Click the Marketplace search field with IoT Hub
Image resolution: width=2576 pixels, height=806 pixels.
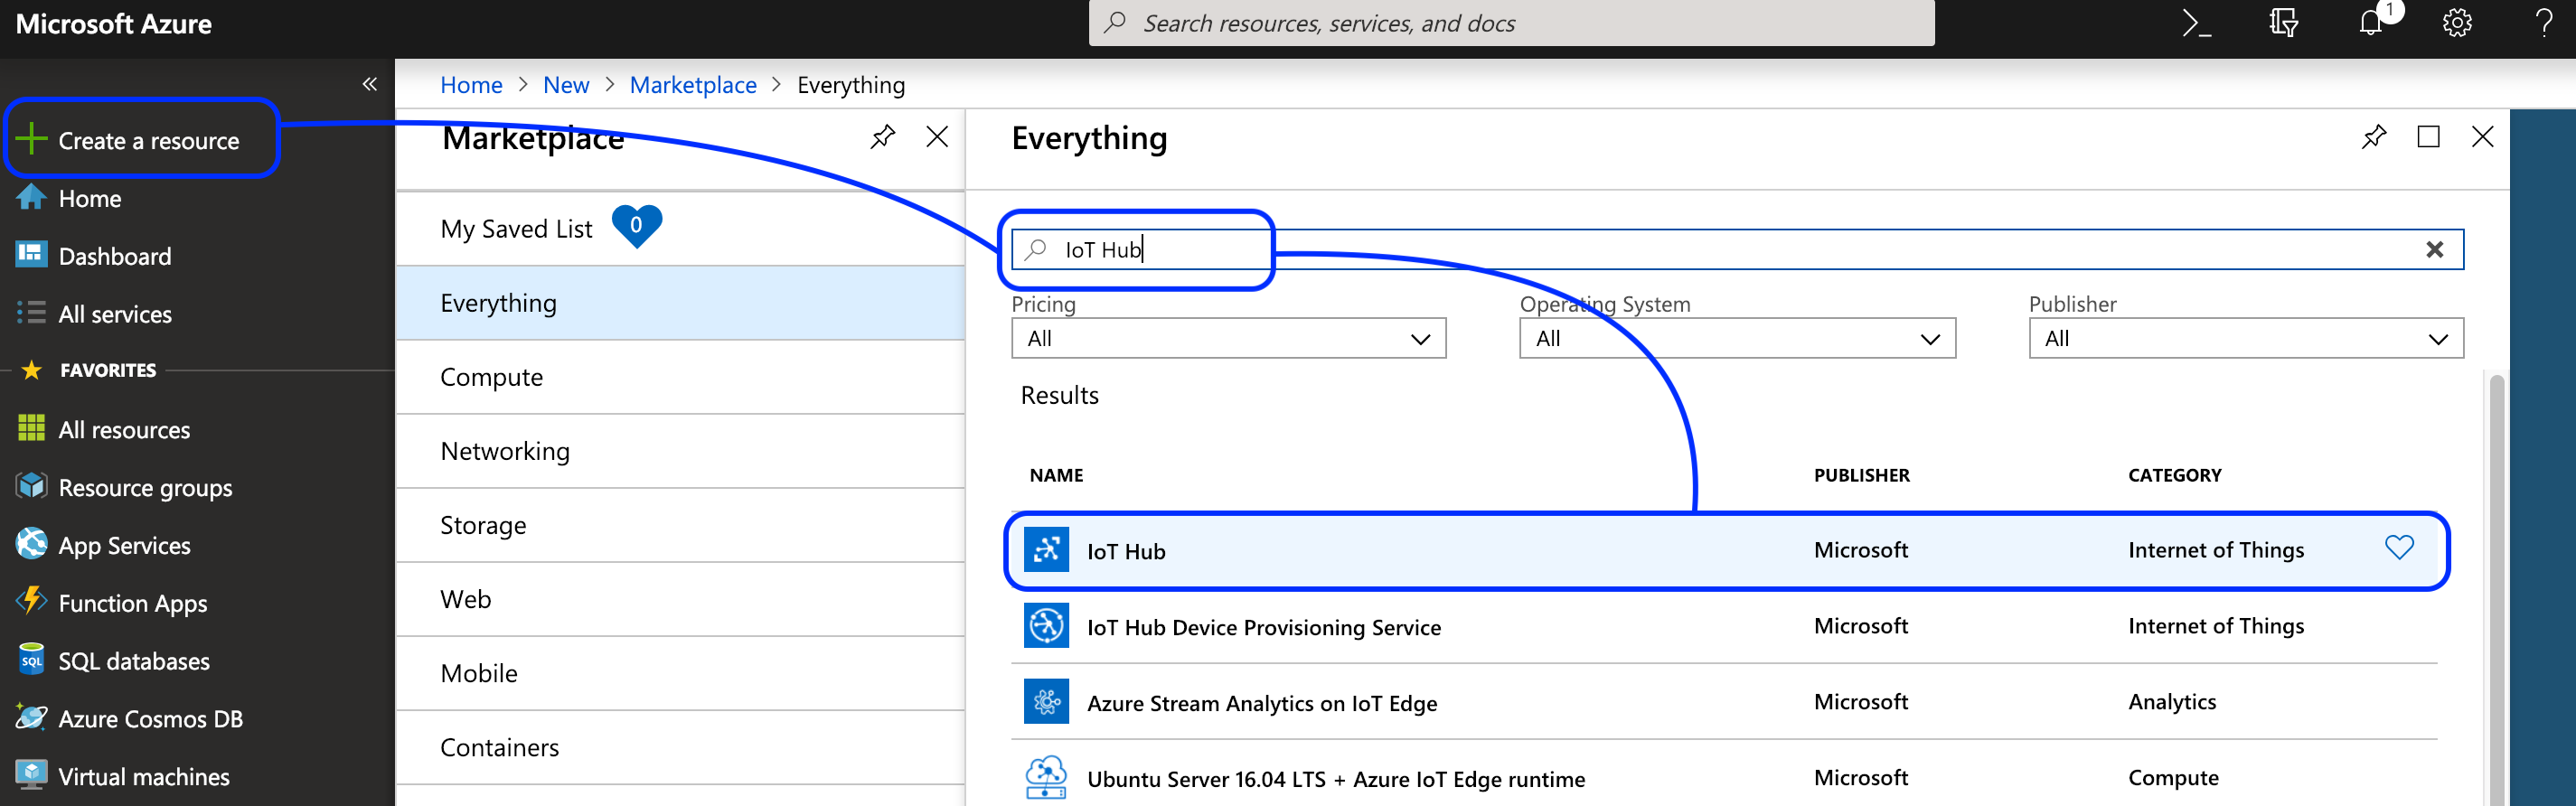click(x=1737, y=250)
